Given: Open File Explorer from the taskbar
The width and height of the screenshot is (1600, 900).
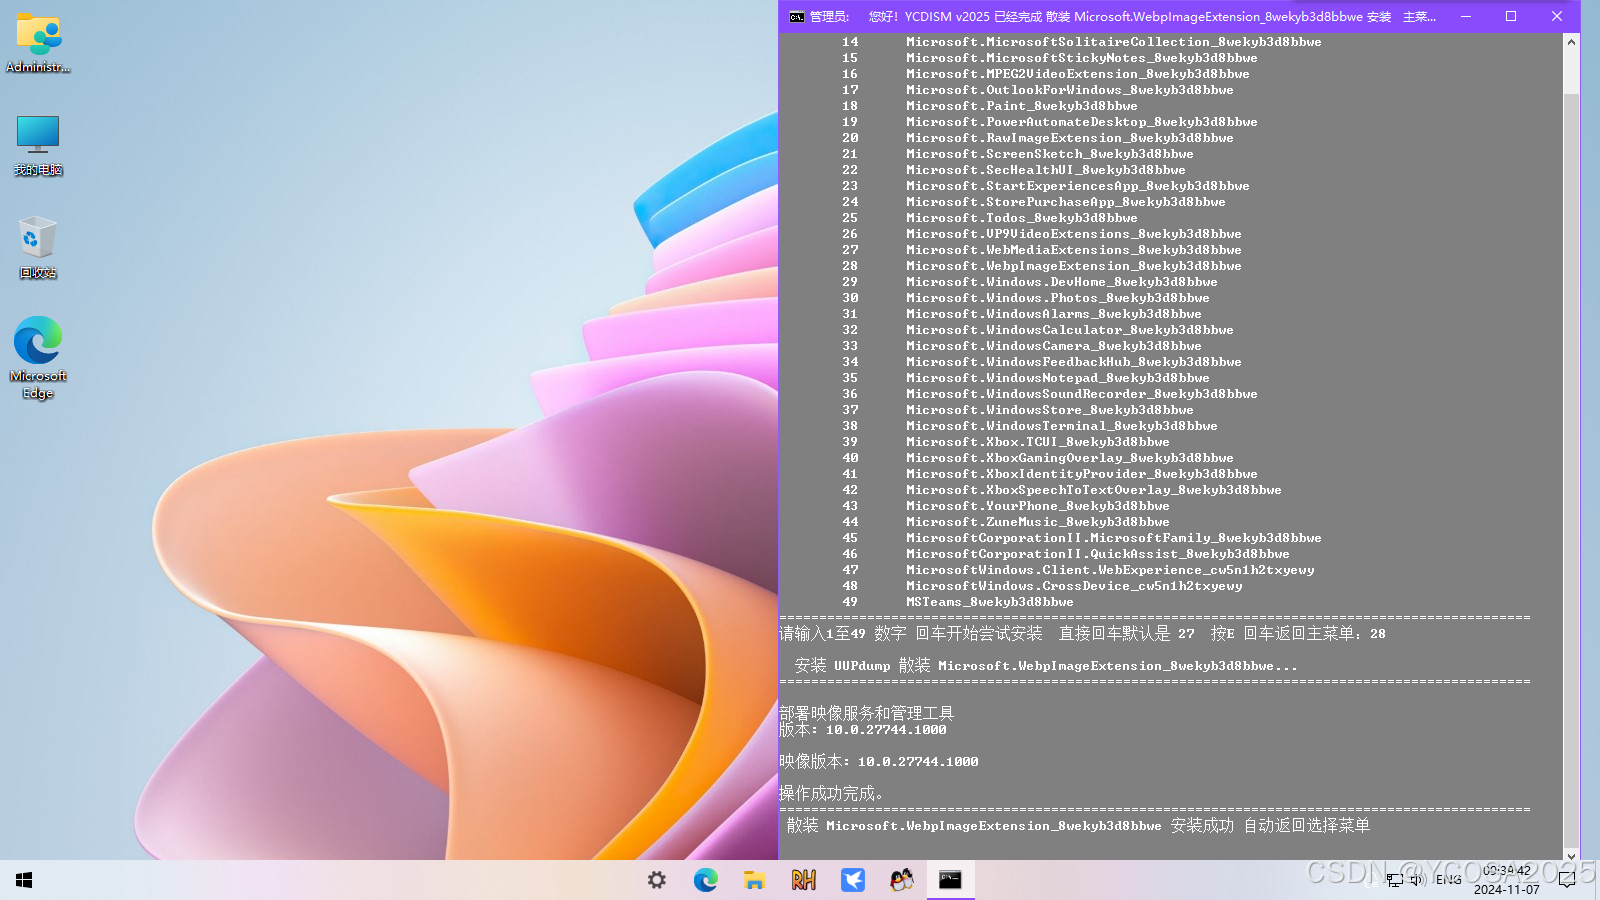Looking at the screenshot, I should point(754,880).
